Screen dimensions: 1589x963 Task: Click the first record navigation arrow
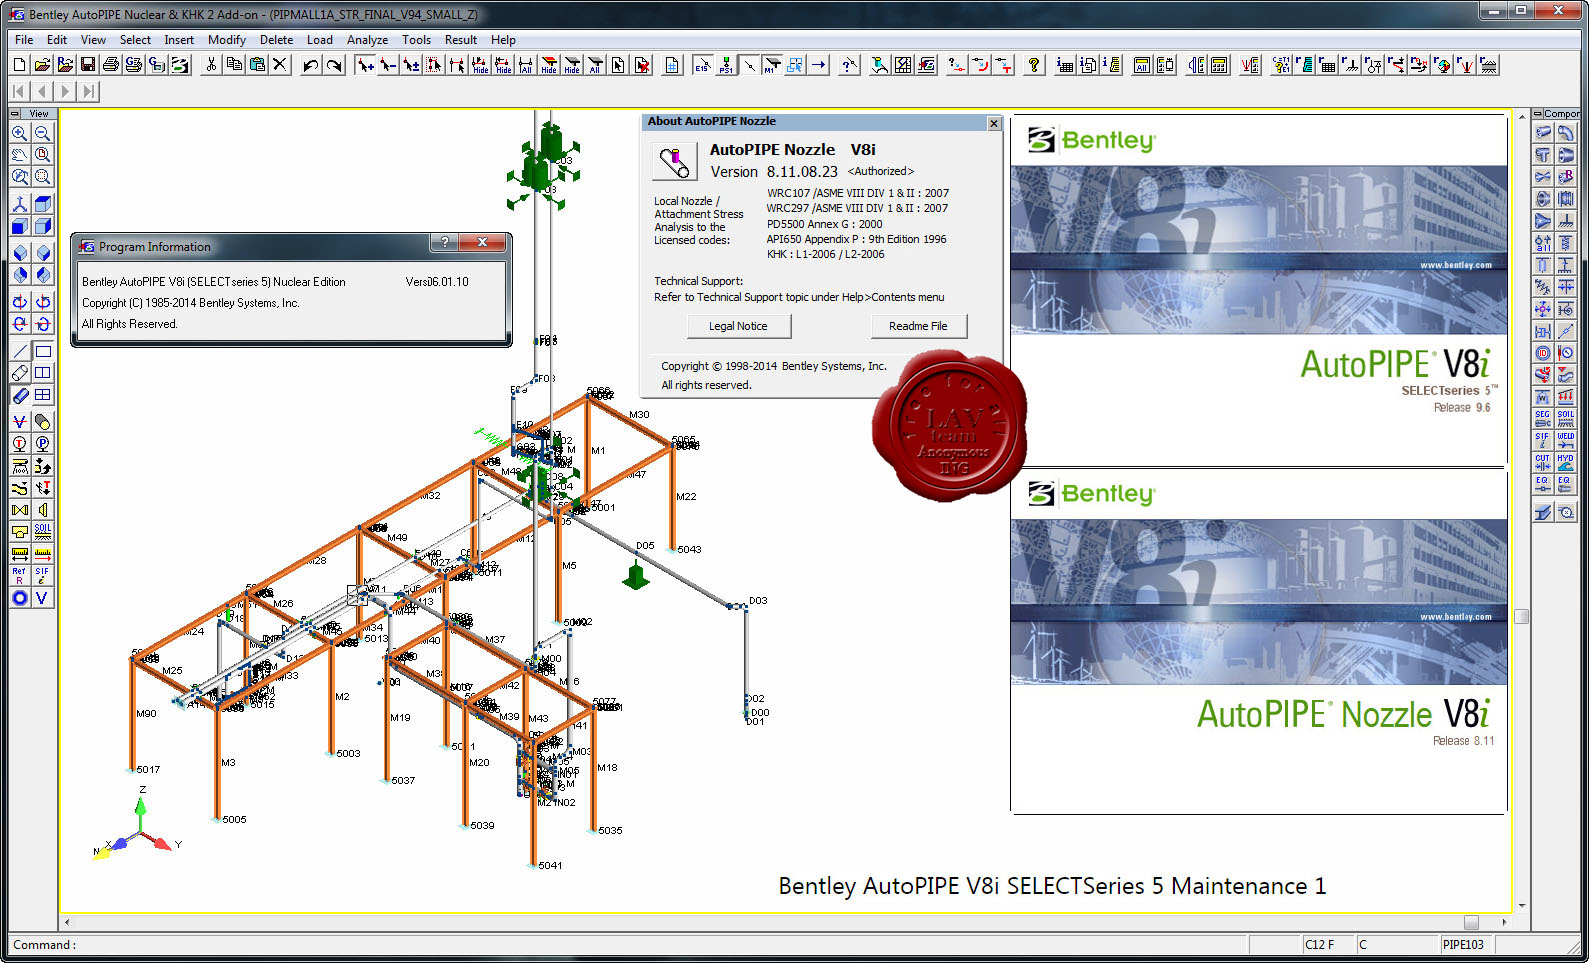tap(19, 91)
